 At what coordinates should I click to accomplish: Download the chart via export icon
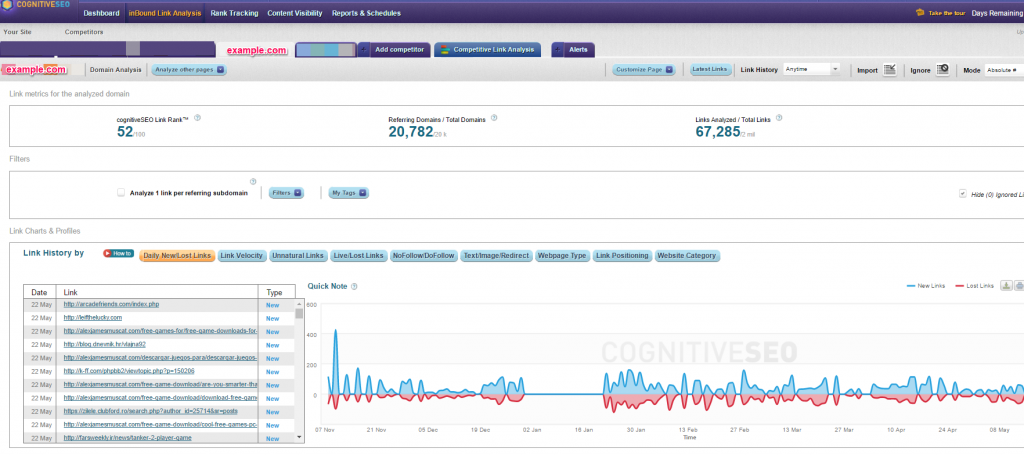1006,286
